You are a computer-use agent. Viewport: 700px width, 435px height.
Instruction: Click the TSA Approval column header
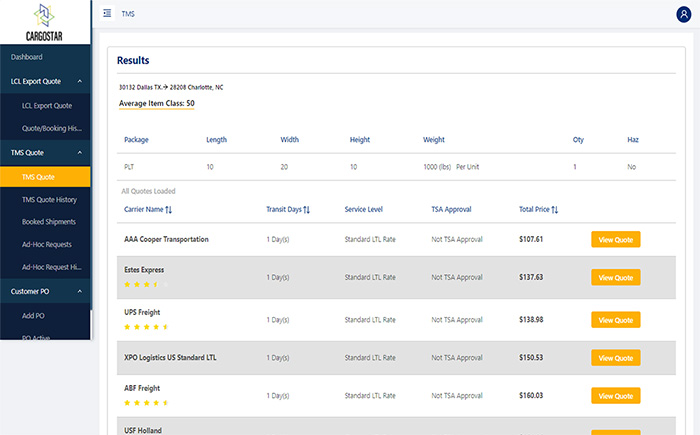(451, 209)
